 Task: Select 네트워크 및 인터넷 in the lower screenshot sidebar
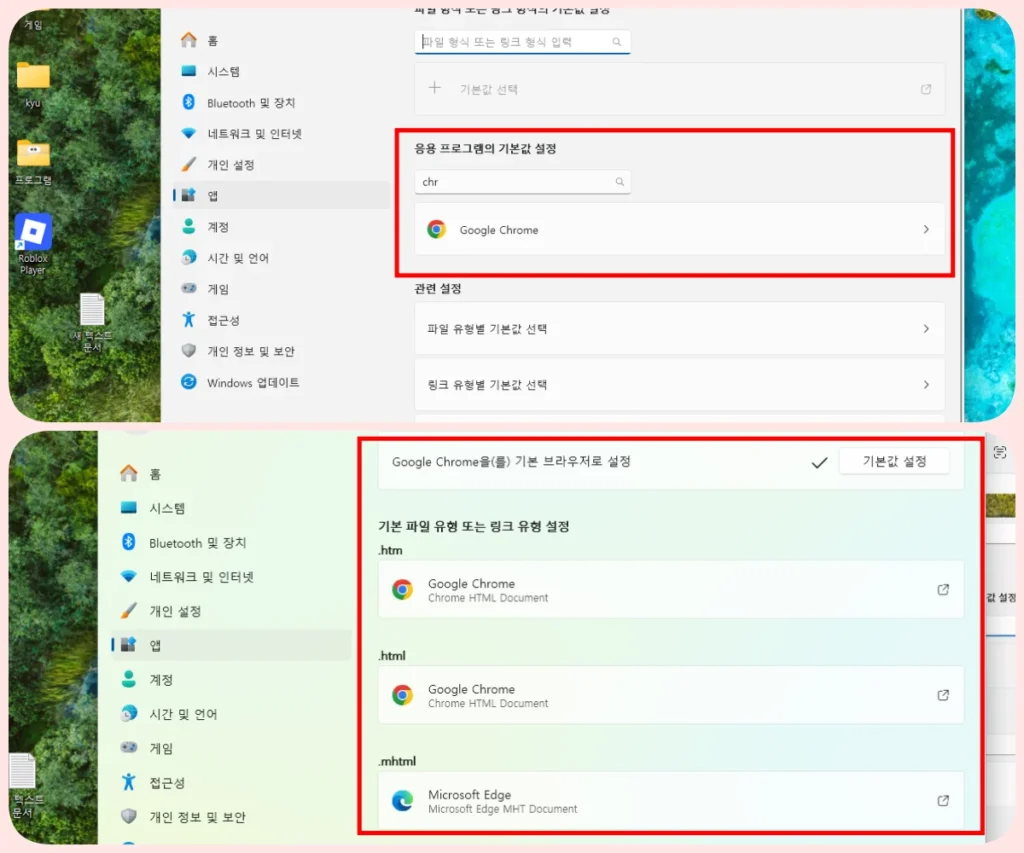201,577
